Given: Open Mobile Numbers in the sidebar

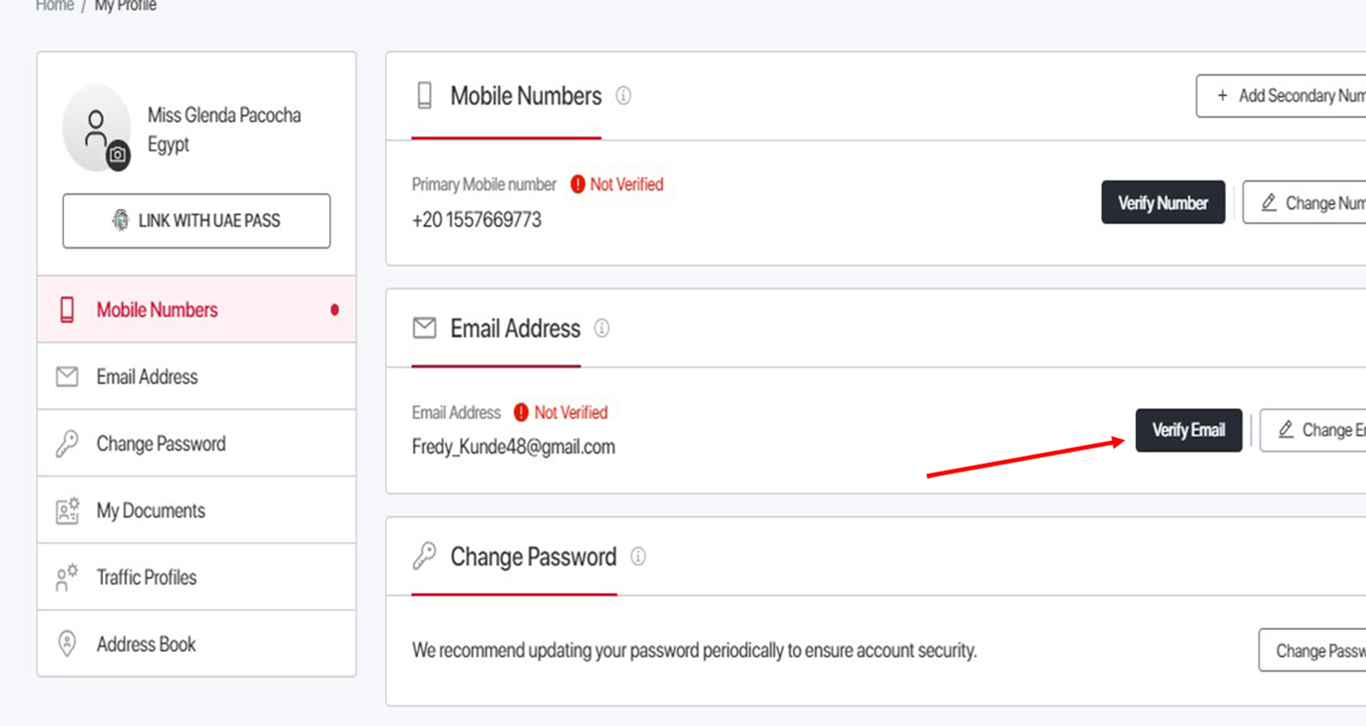Looking at the screenshot, I should click(x=197, y=310).
